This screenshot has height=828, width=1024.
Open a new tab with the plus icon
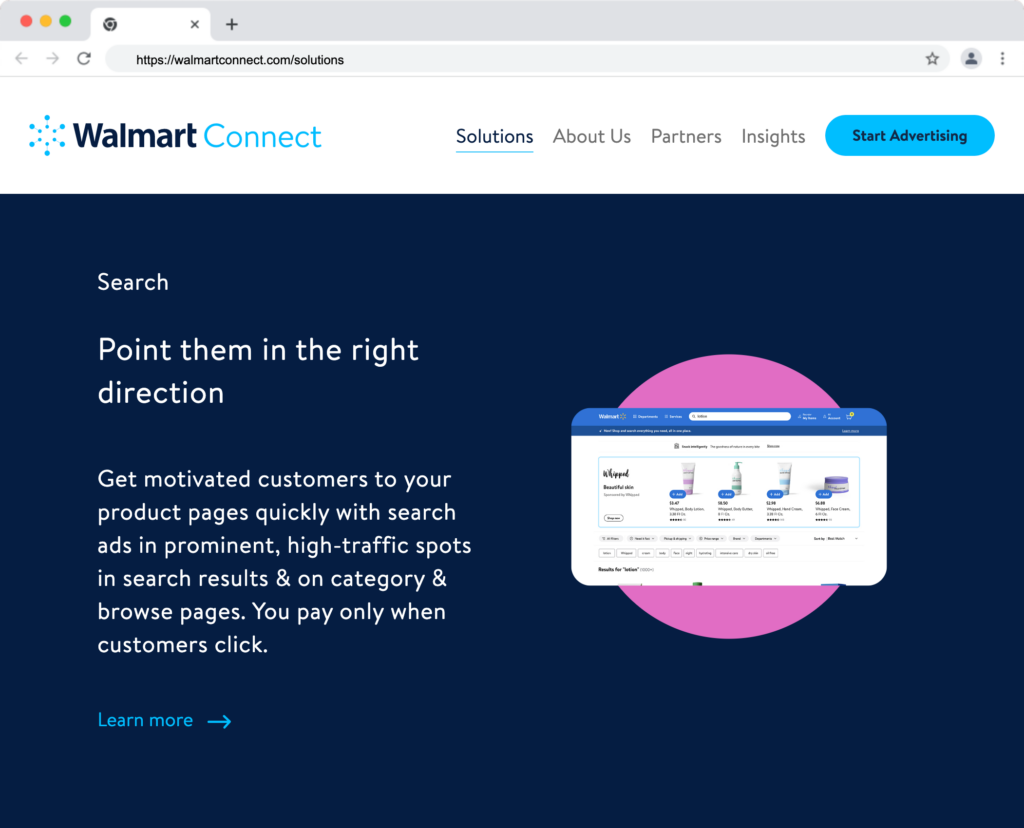tap(232, 24)
